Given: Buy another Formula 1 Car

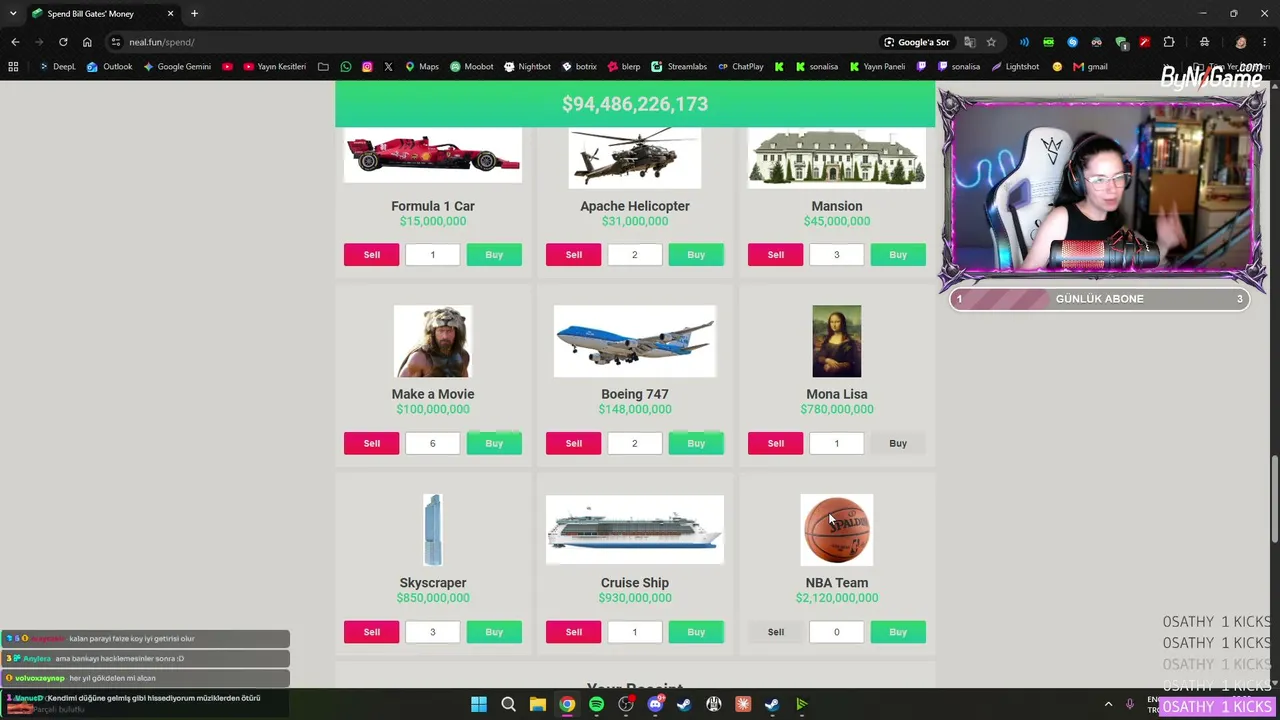Looking at the screenshot, I should click(x=494, y=255).
